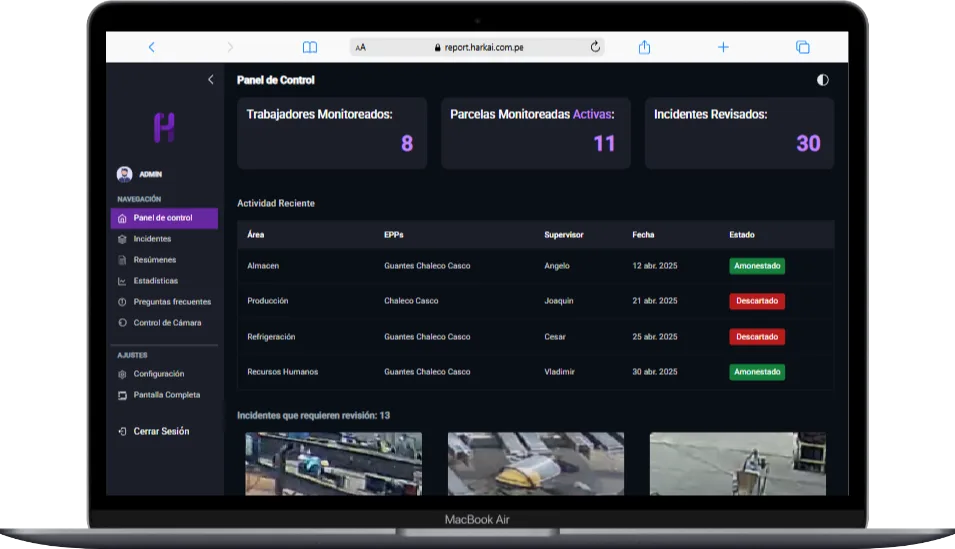Click the gear icon beside Configuración
This screenshot has width=955, height=549.
coord(122,374)
